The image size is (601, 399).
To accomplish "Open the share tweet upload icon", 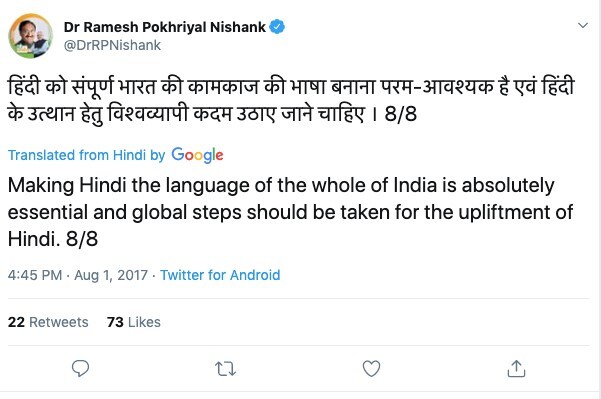I will pos(516,368).
